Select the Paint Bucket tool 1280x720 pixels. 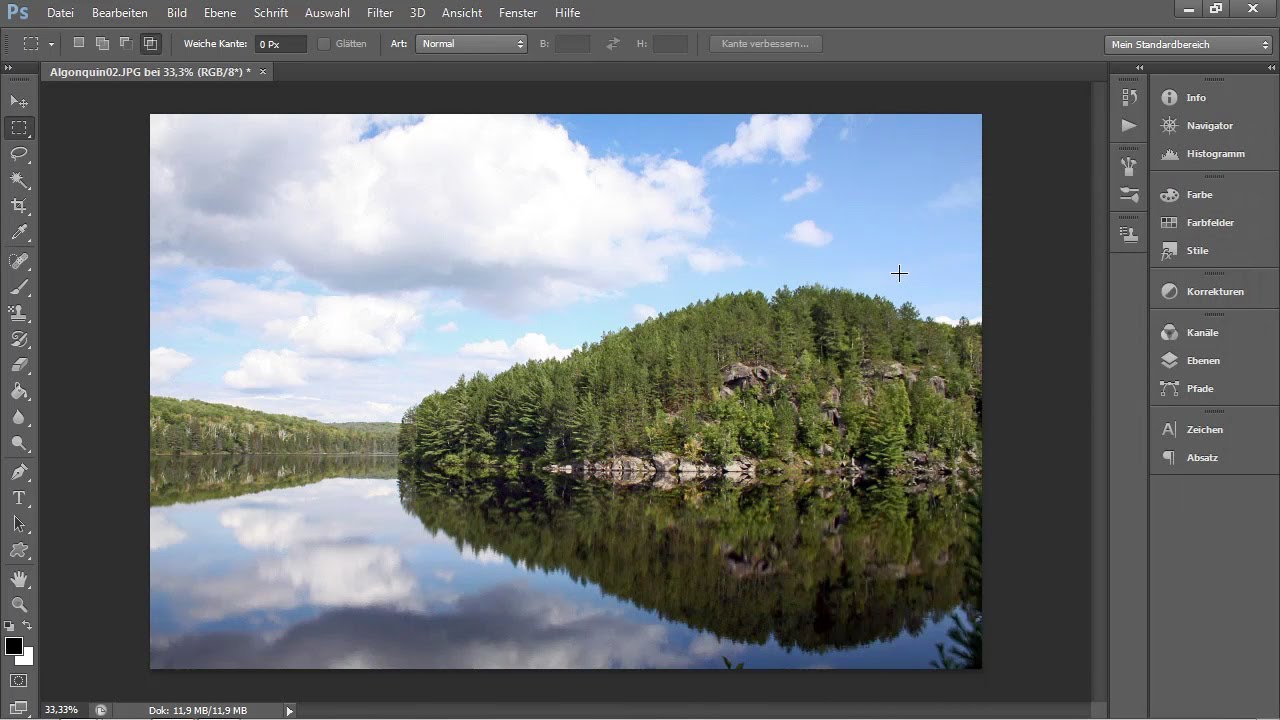[x=19, y=391]
